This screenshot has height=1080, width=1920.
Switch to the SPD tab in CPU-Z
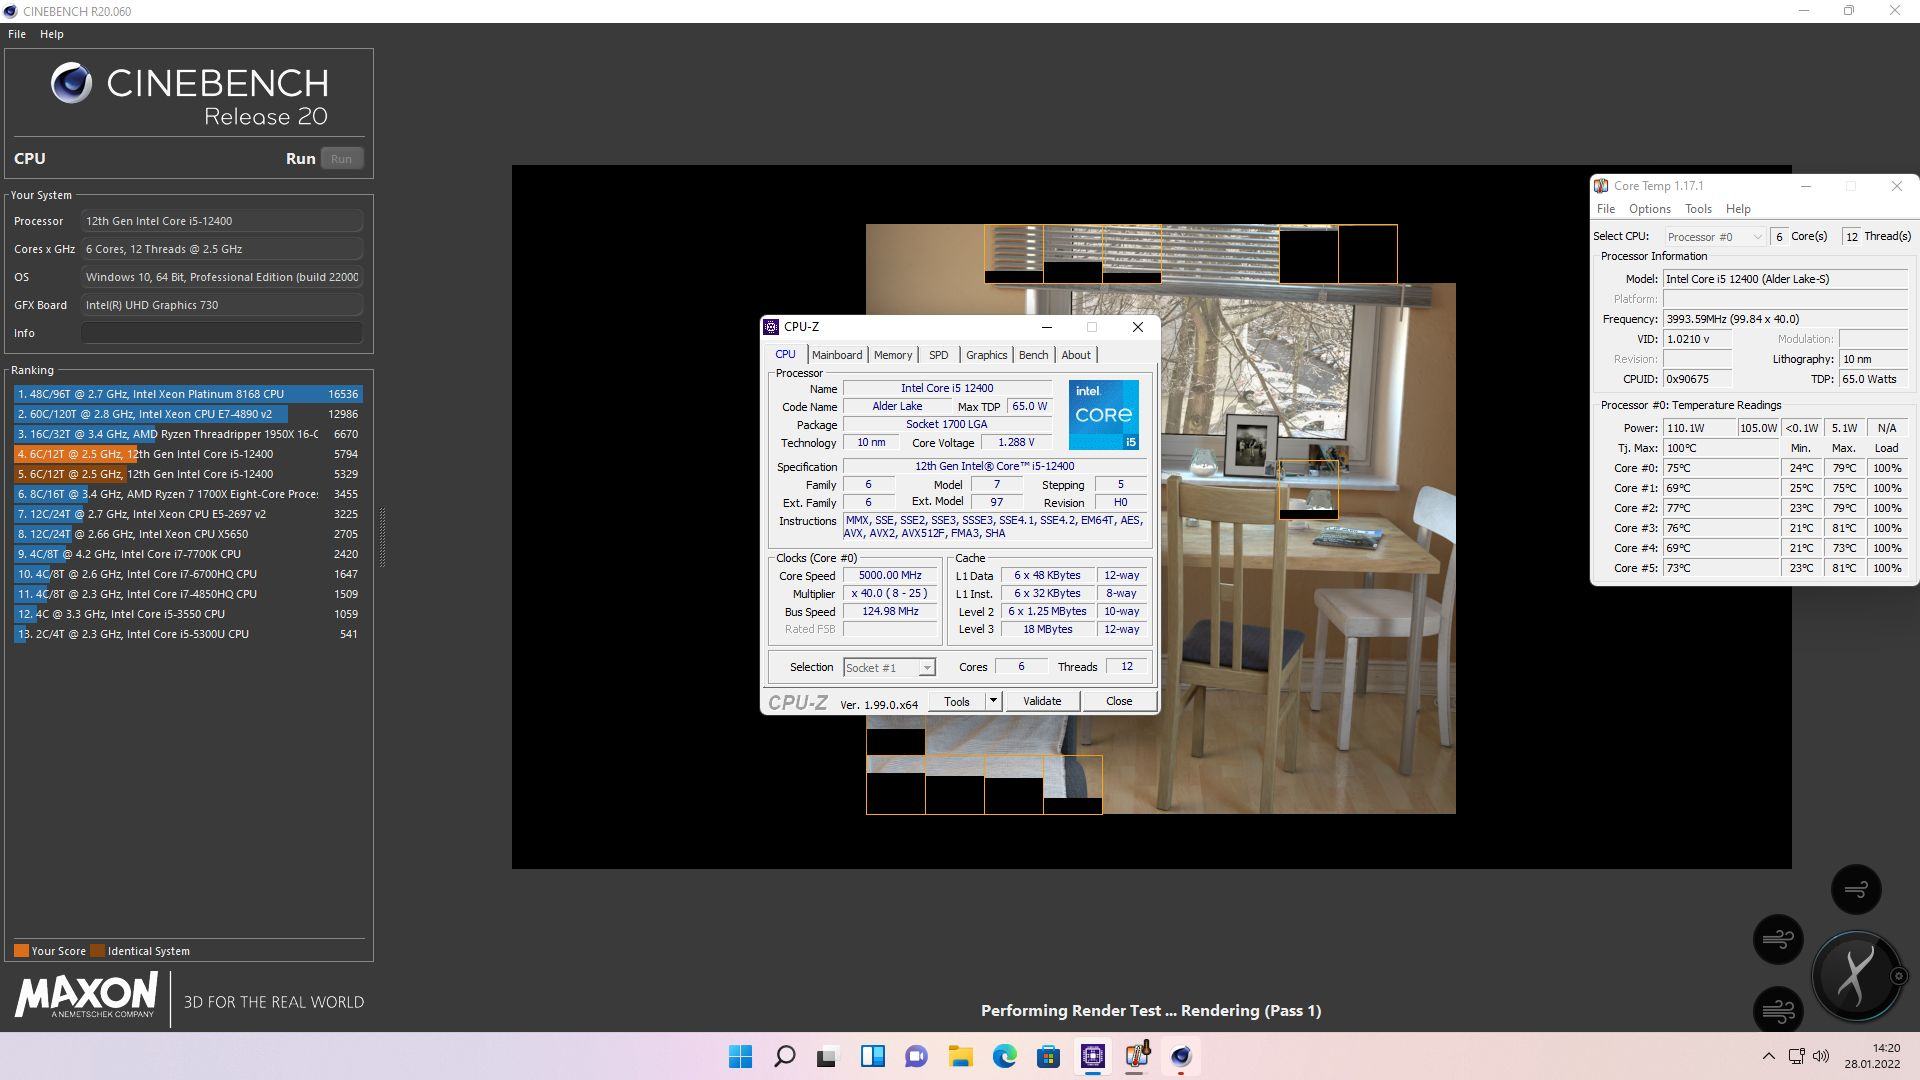pos(938,355)
